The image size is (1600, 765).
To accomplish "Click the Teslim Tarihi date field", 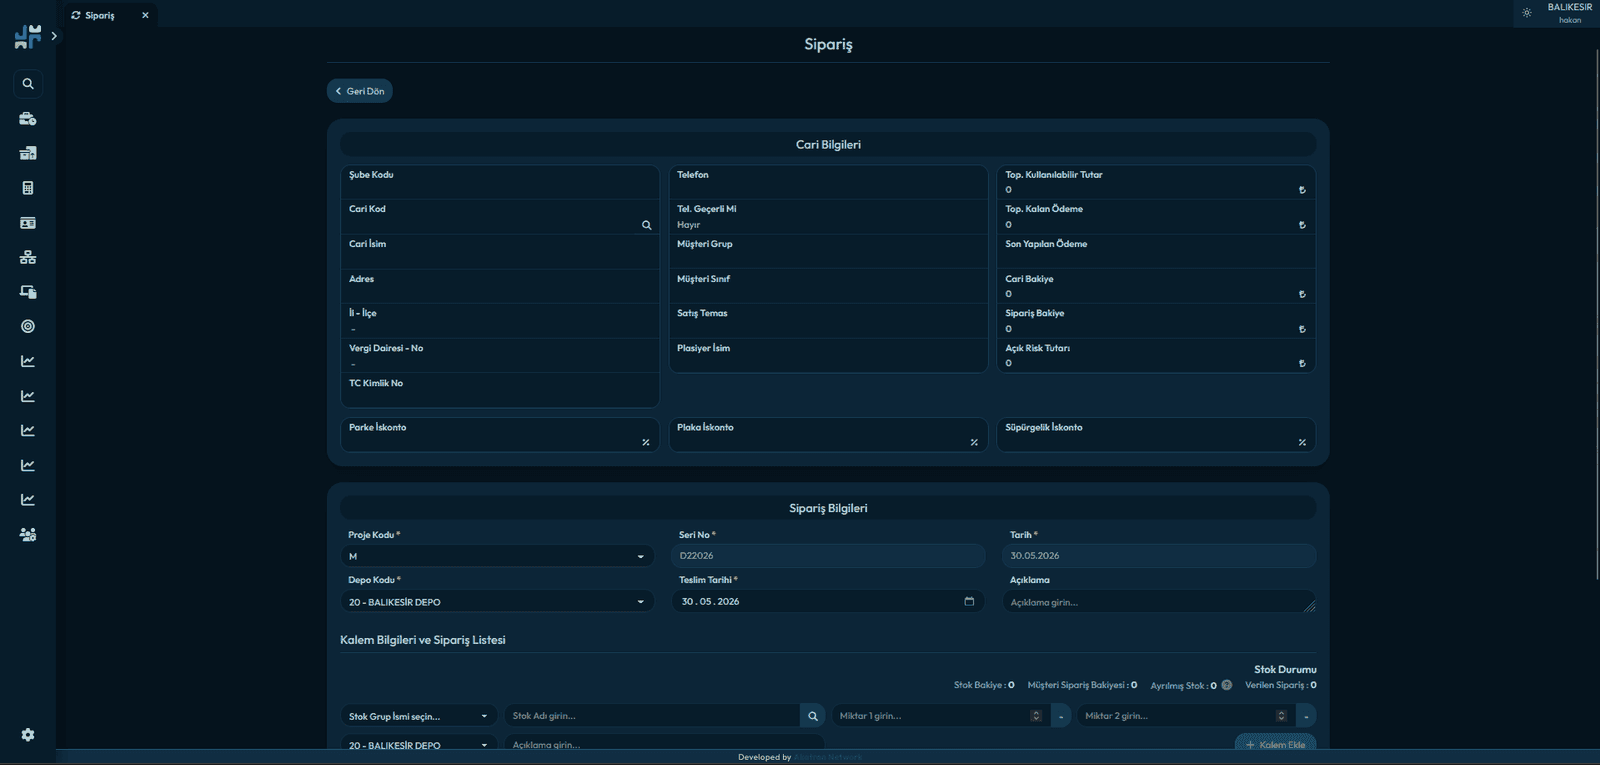I will point(828,601).
